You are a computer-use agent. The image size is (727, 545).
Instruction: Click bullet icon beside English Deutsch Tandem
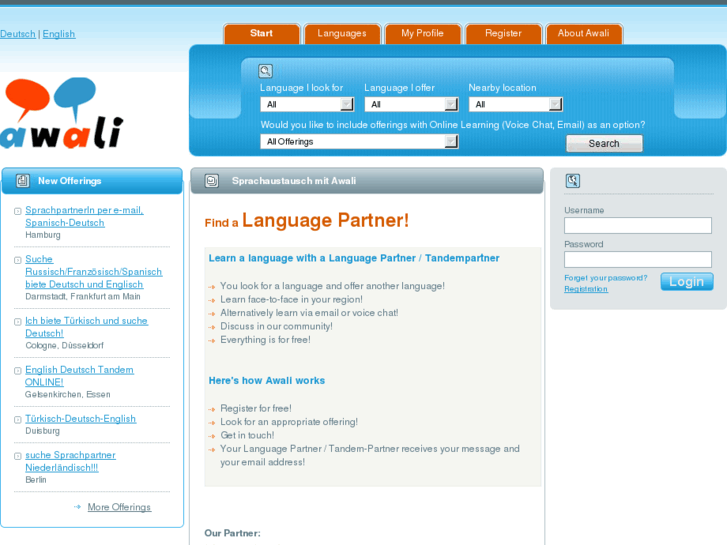(18, 371)
